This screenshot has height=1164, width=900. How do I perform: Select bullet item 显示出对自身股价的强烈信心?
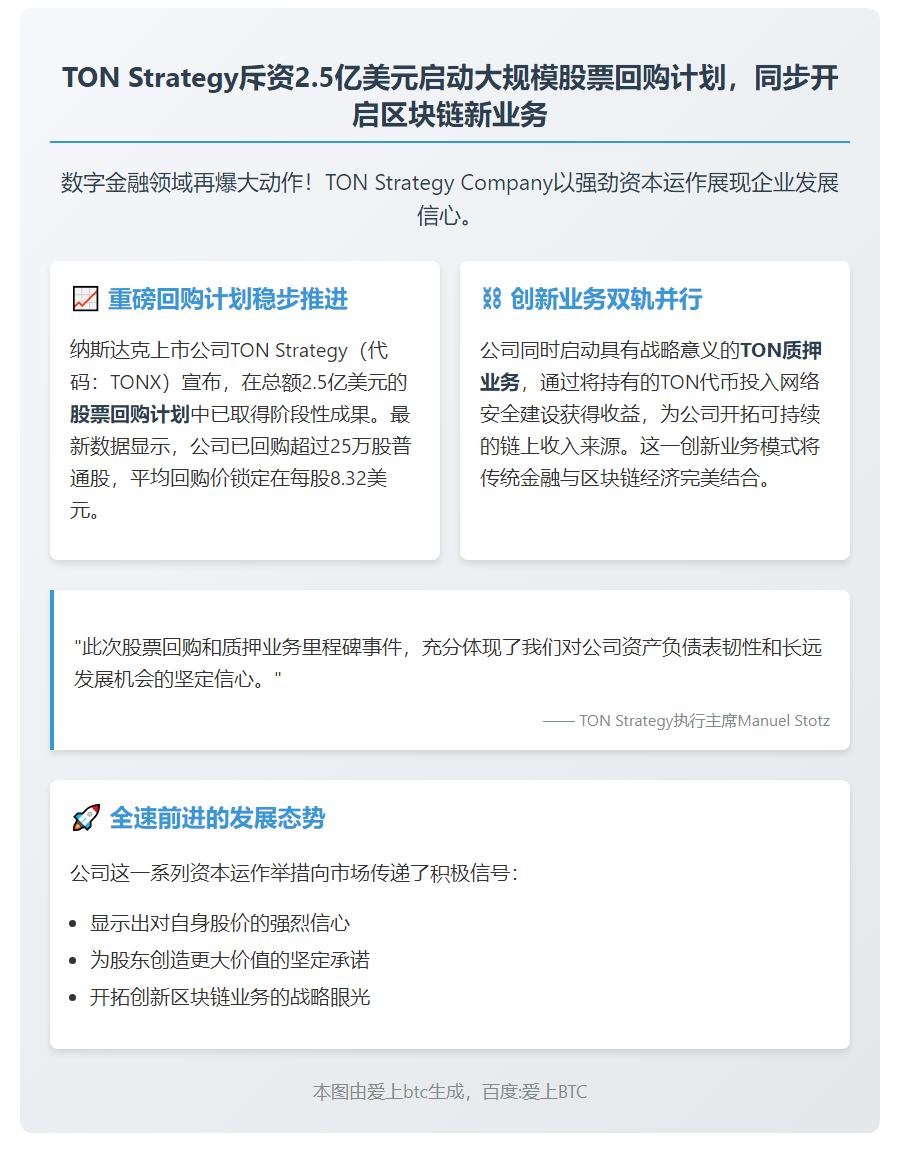220,923
